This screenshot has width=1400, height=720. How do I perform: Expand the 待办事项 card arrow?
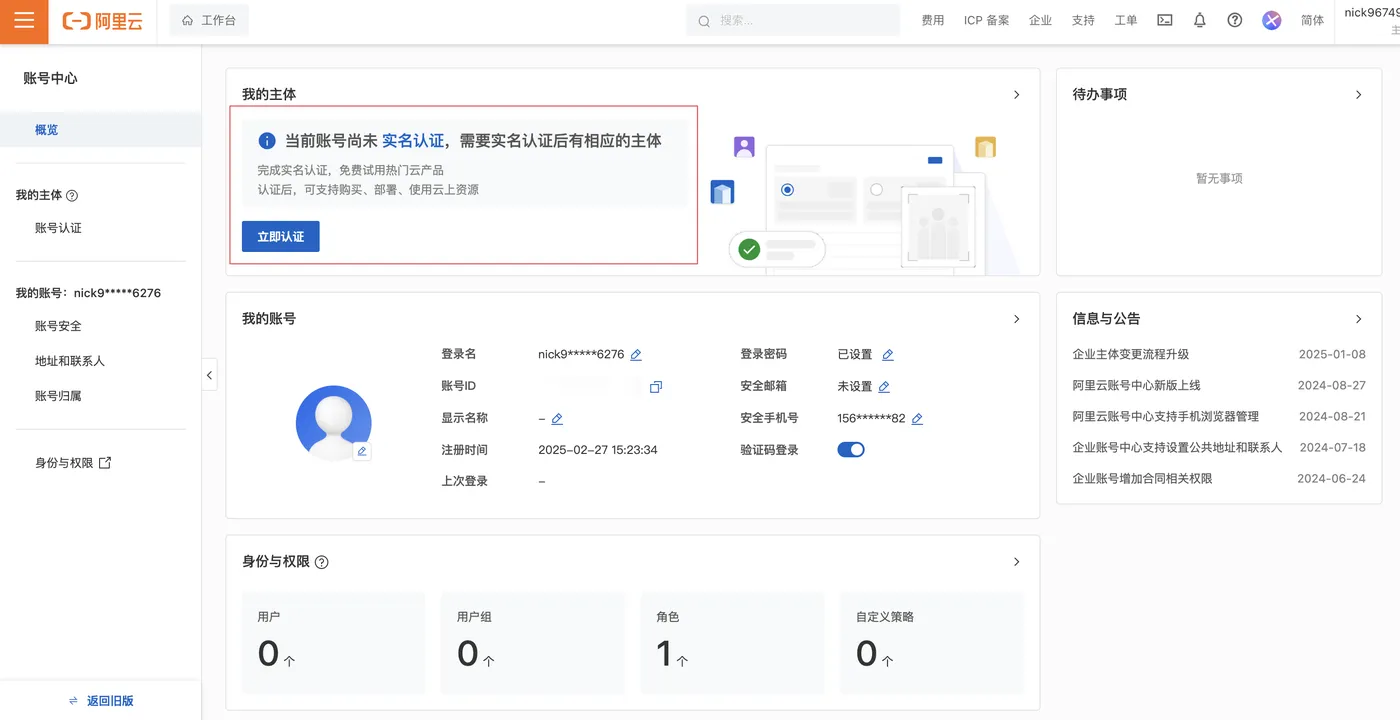click(x=1358, y=95)
